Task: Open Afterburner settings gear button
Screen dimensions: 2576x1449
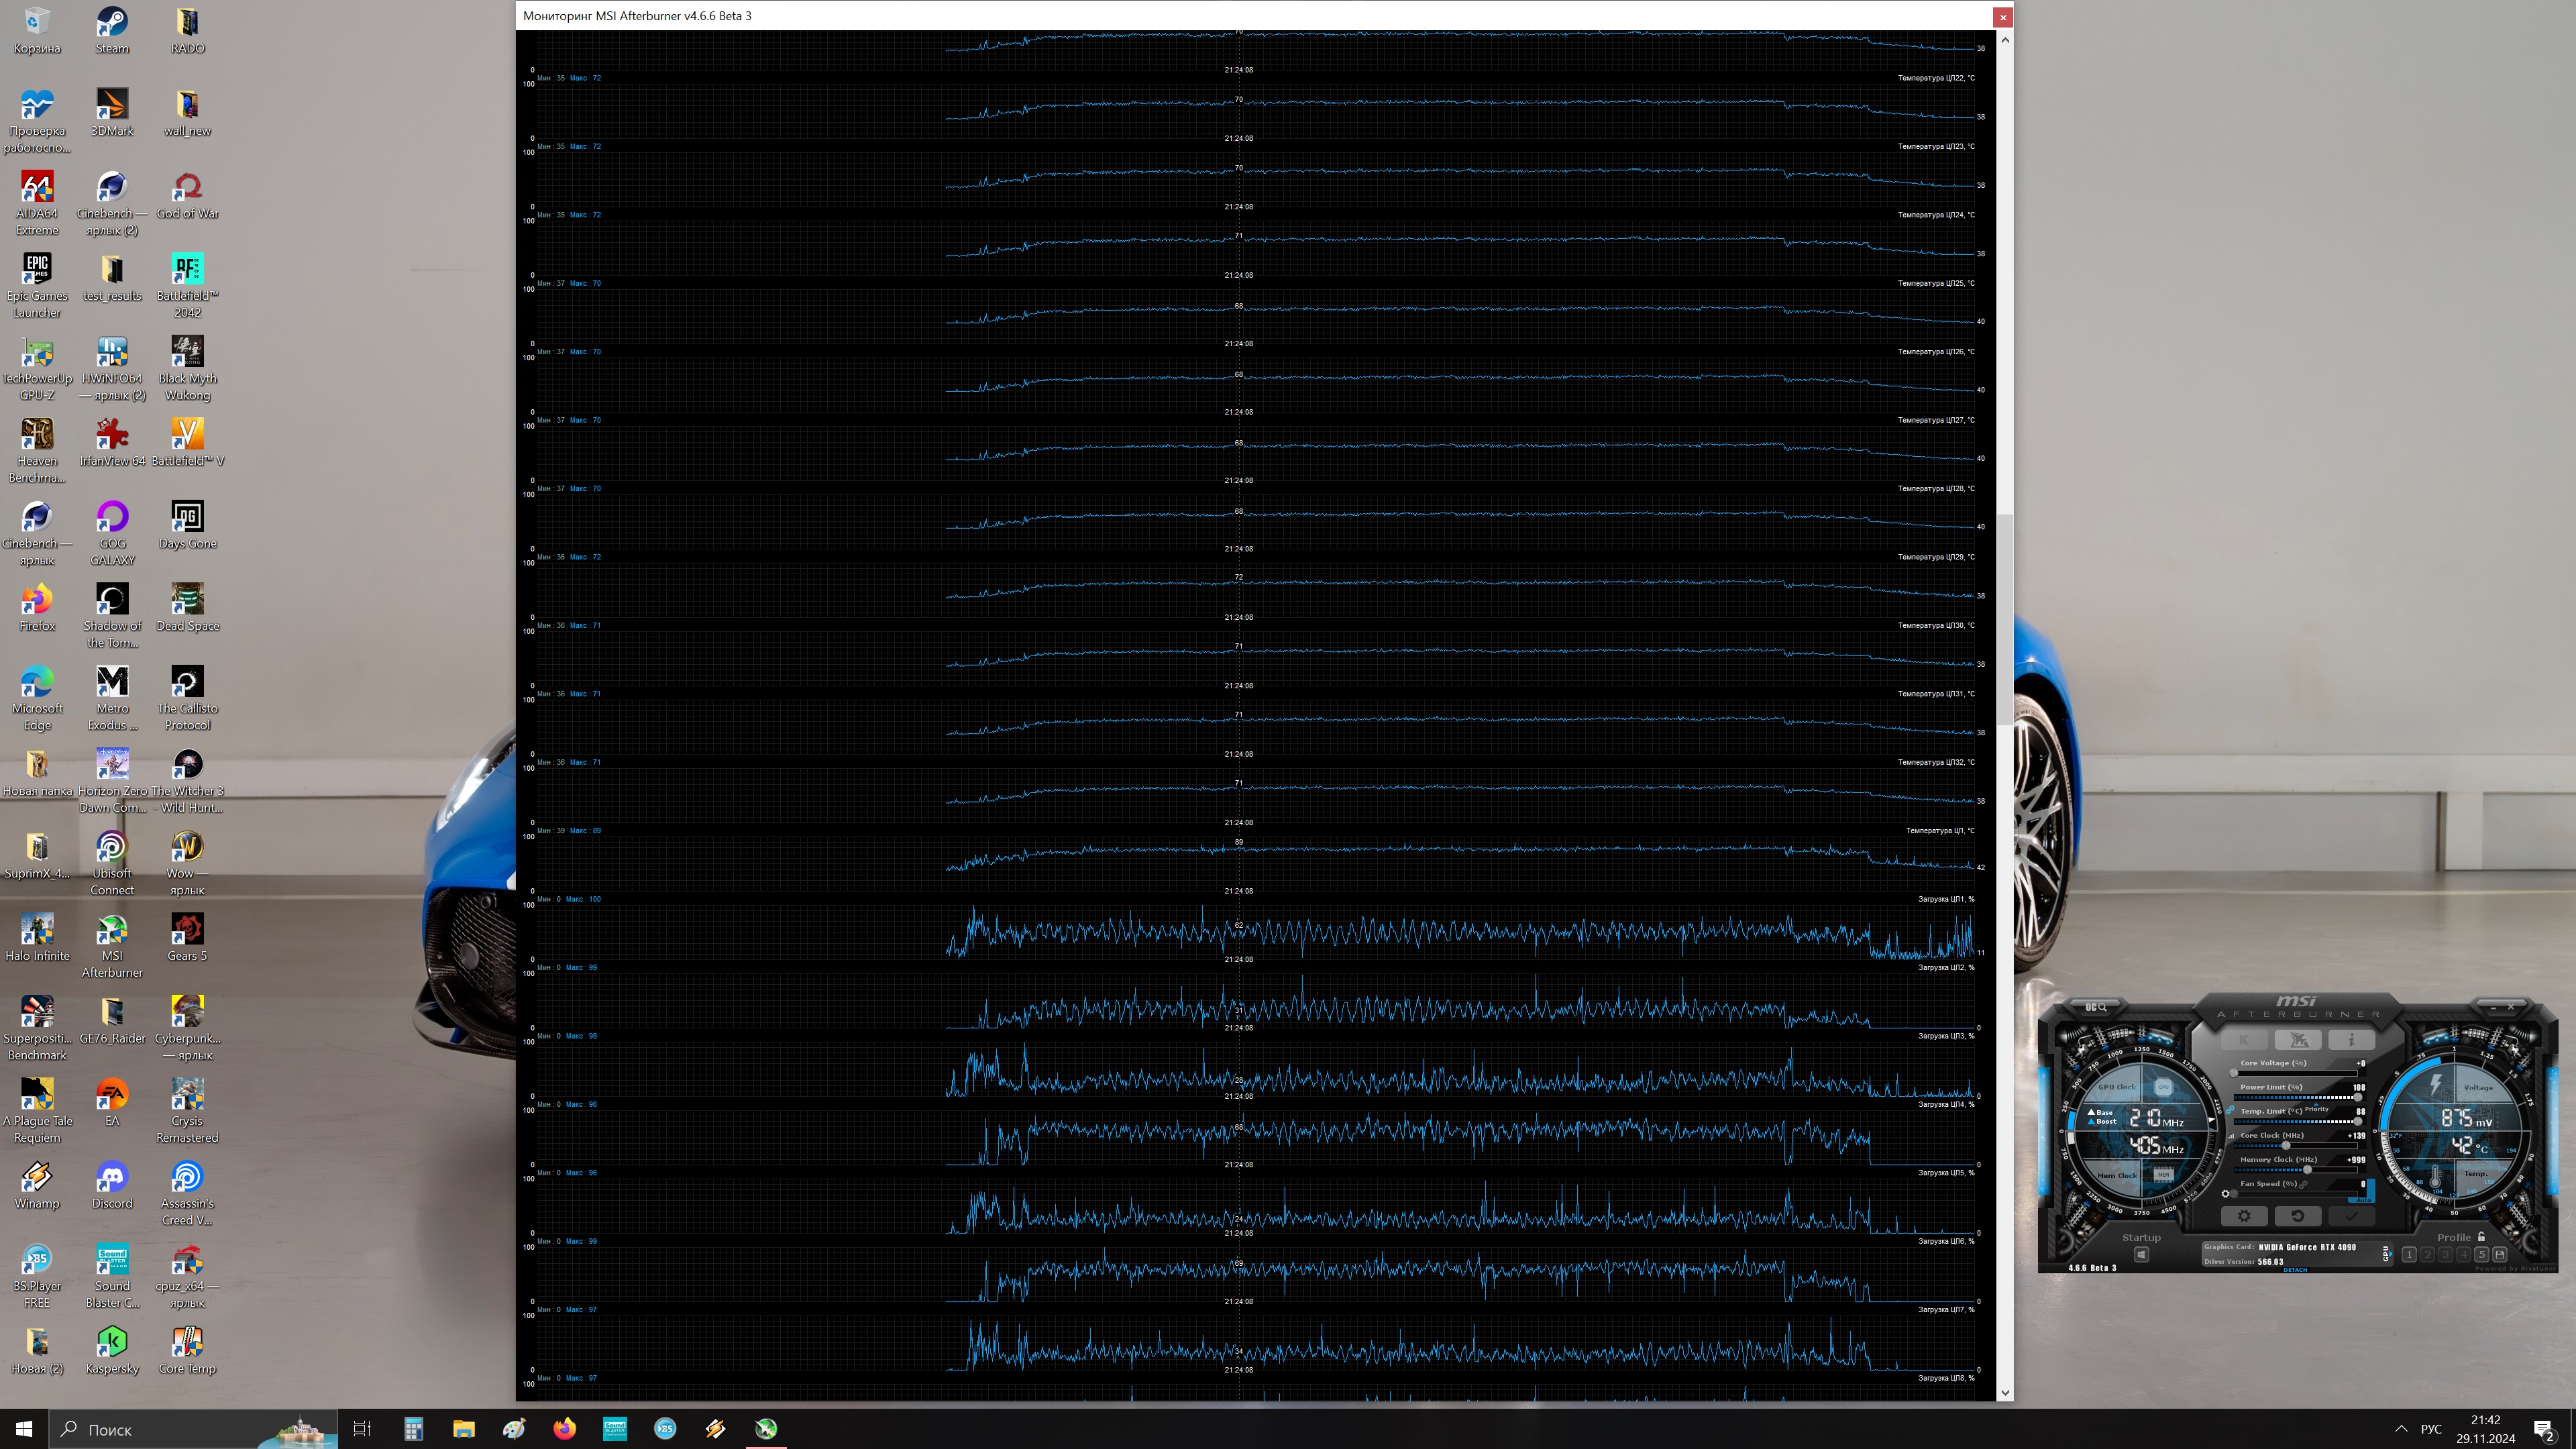Action: point(2245,1216)
